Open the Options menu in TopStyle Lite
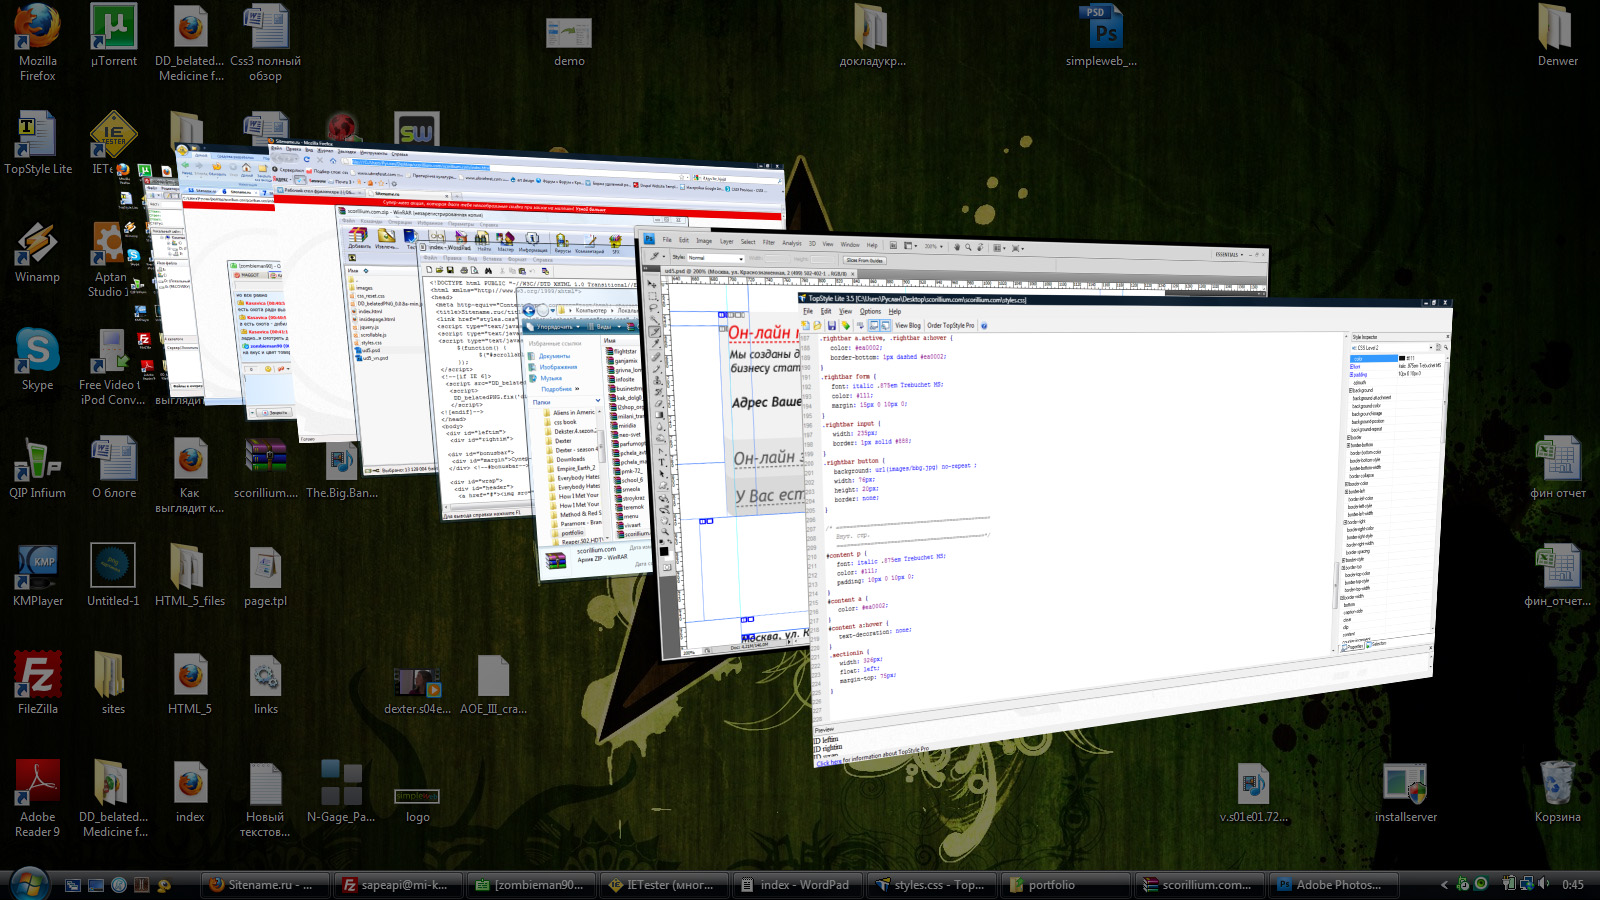1600x900 pixels. 870,311
